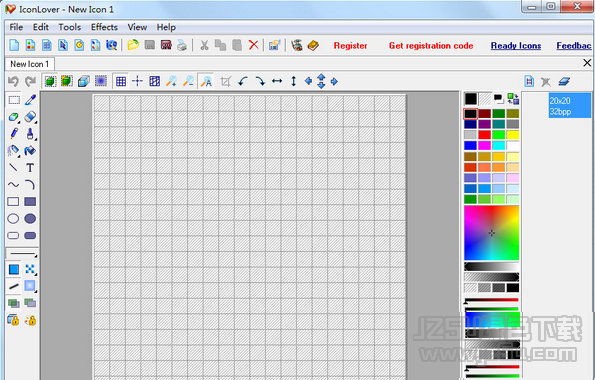
Task: Click the Register link
Action: [350, 46]
